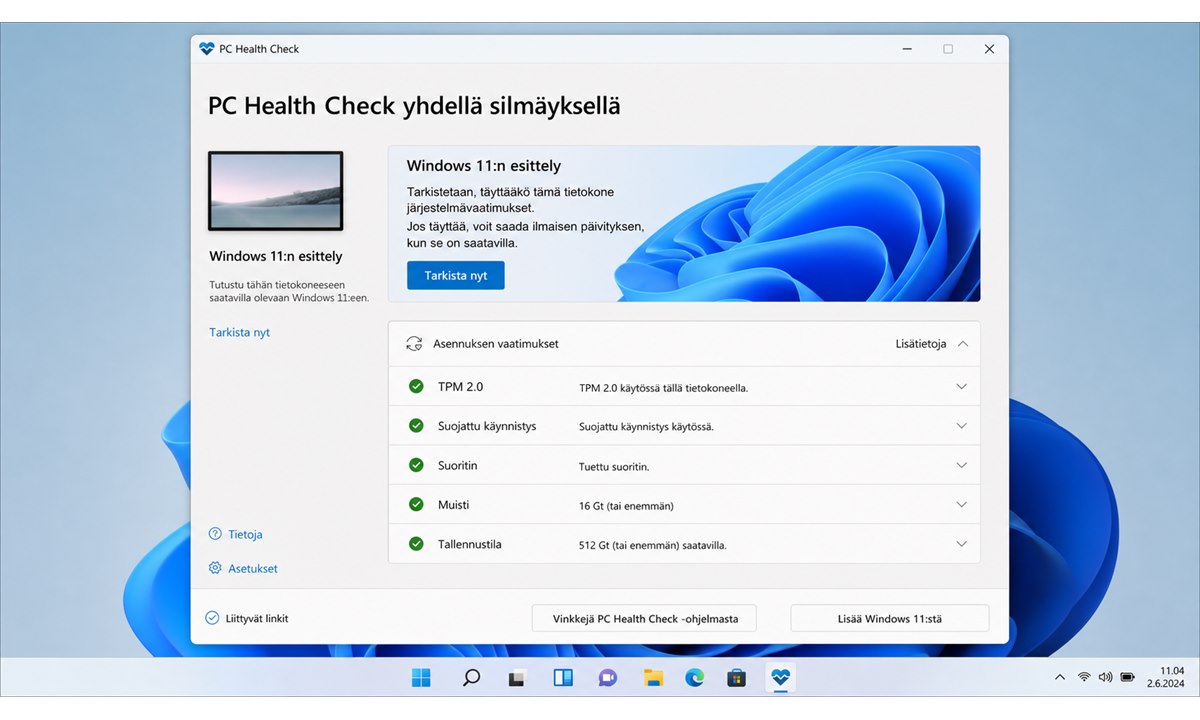Viewport: 1200px width, 720px height.
Task: Click banner heading 'Windows 11:n esittely'
Action: coord(484,166)
